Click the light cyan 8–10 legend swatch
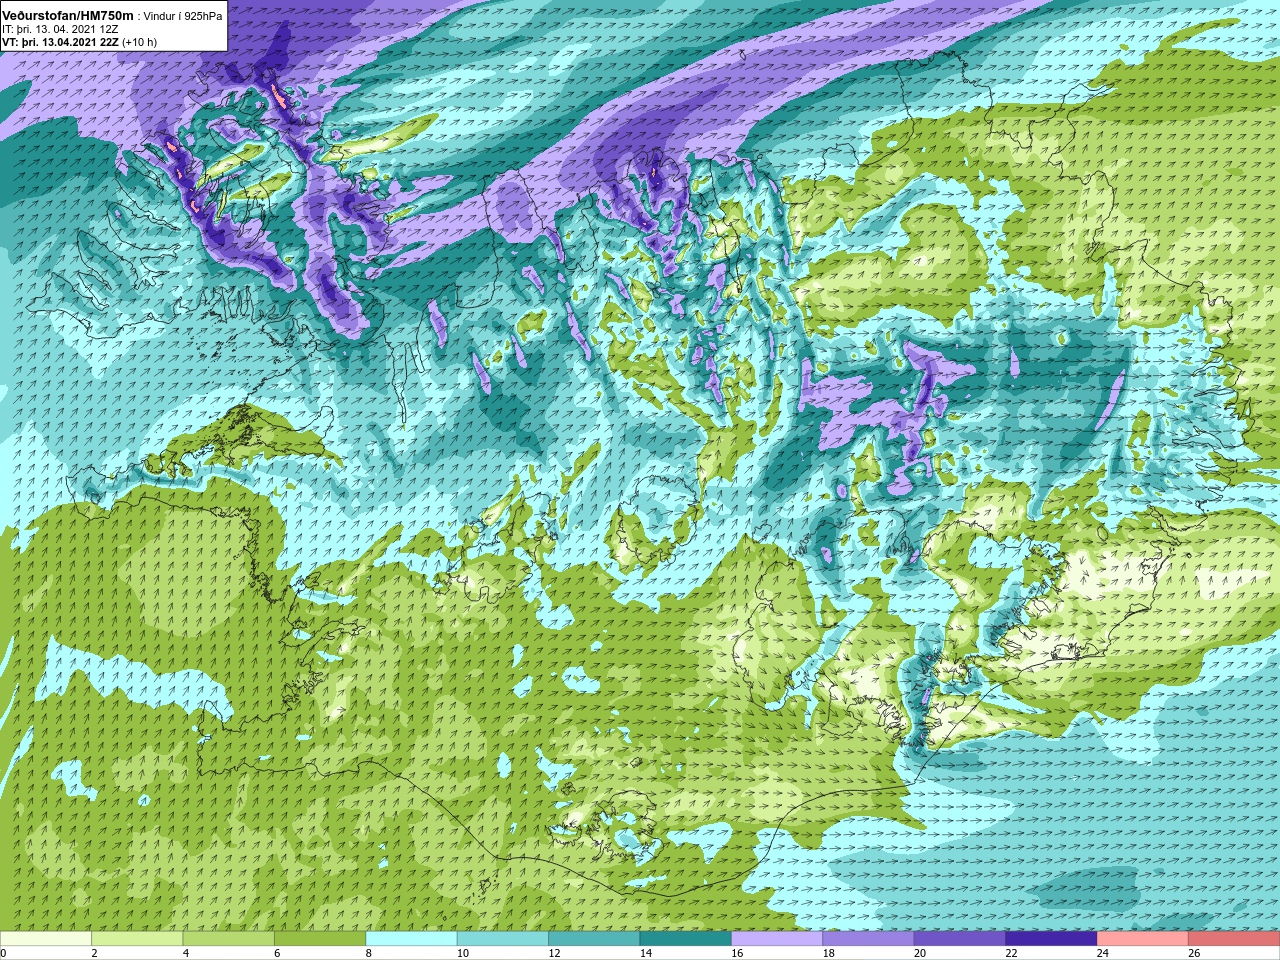This screenshot has width=1280, height=960. [412, 939]
